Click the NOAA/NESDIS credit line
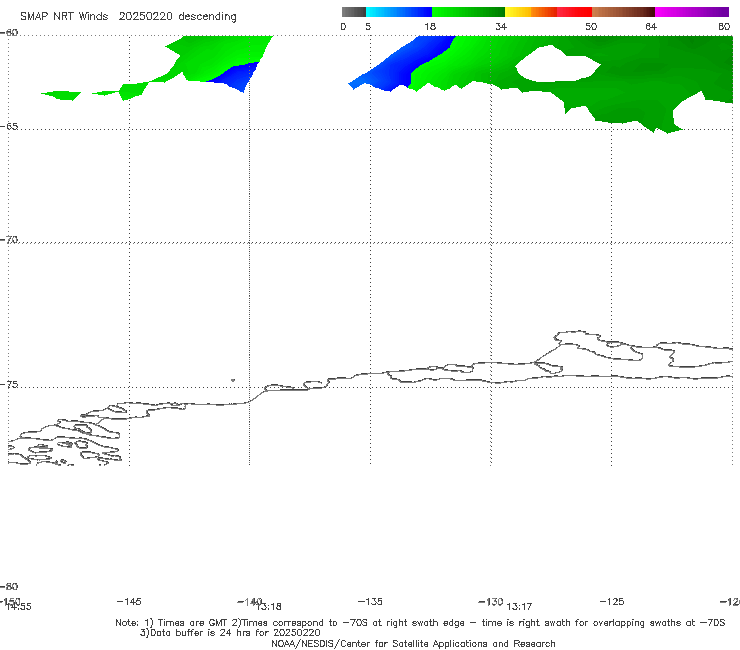The height and width of the screenshot is (650, 740). point(413,643)
